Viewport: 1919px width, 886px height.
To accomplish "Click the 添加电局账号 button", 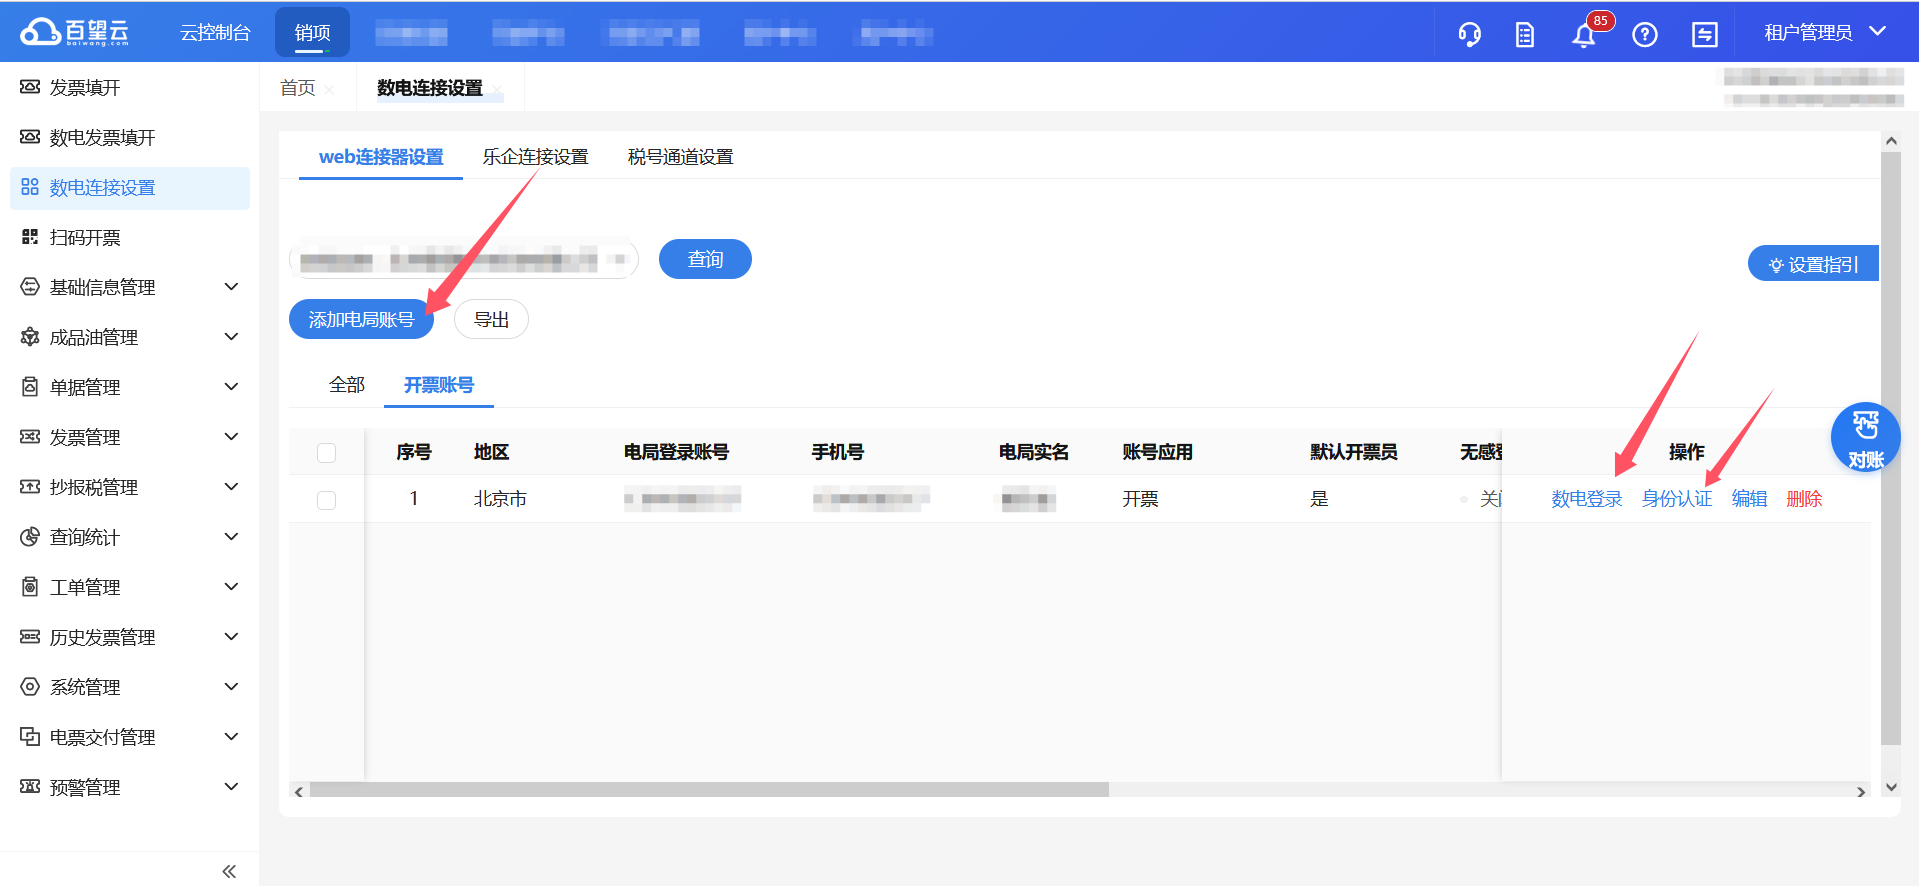I will 361,319.
